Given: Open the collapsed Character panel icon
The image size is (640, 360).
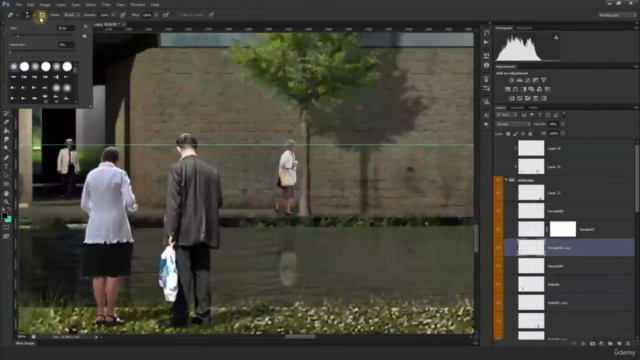Looking at the screenshot, I should coord(486,116).
